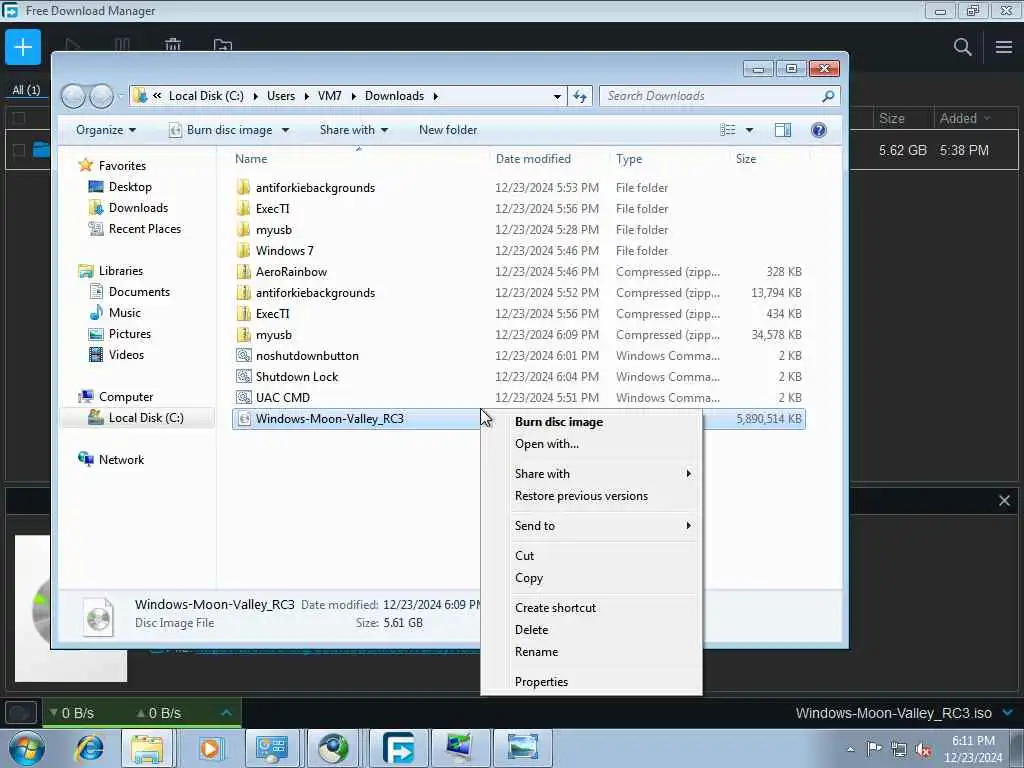Go back in Explorer navigation
1024x768 pixels.
73,96
